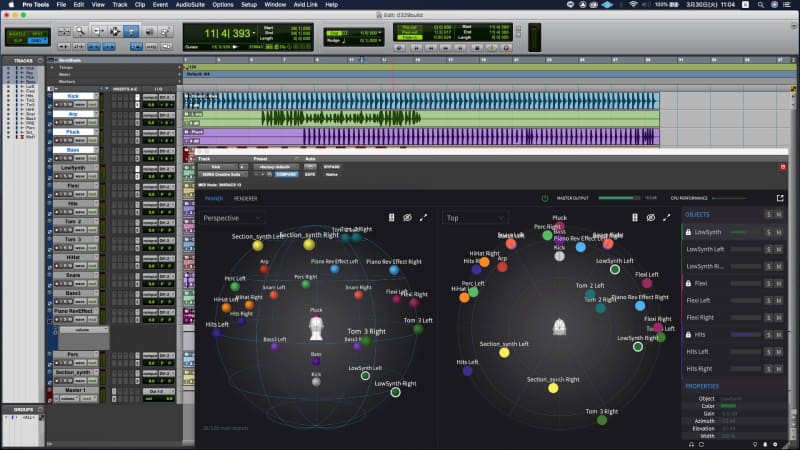Open the volume view selector under Piano RevEffect
The image size is (800, 450).
click(x=84, y=330)
